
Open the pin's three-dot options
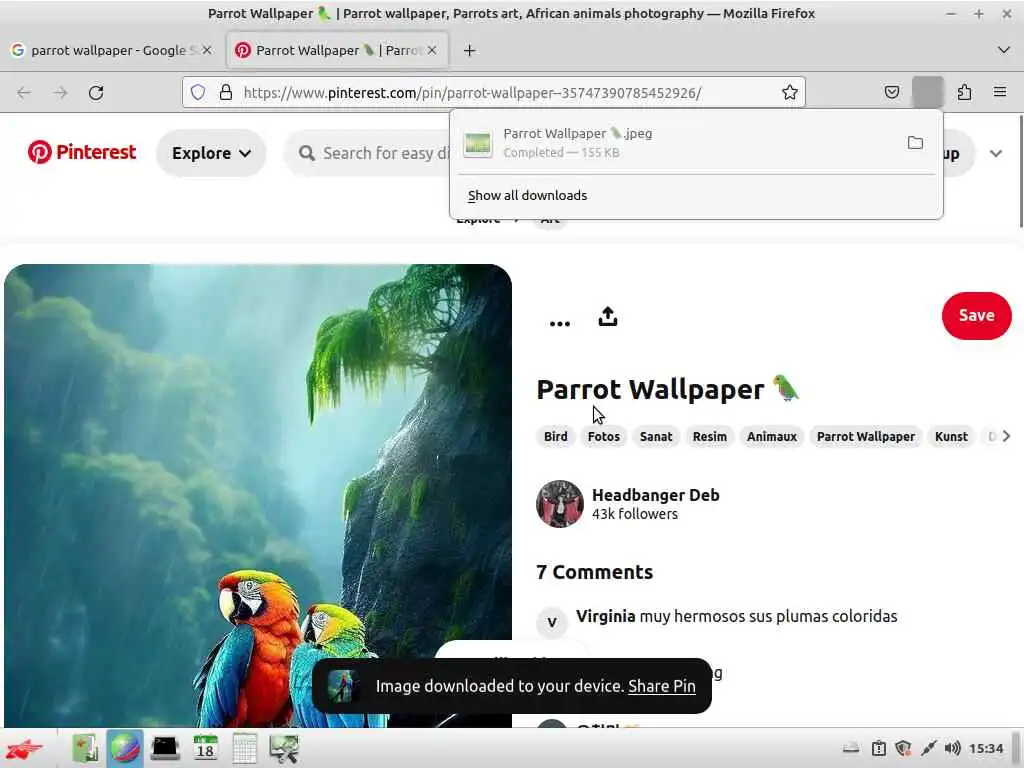tap(560, 322)
